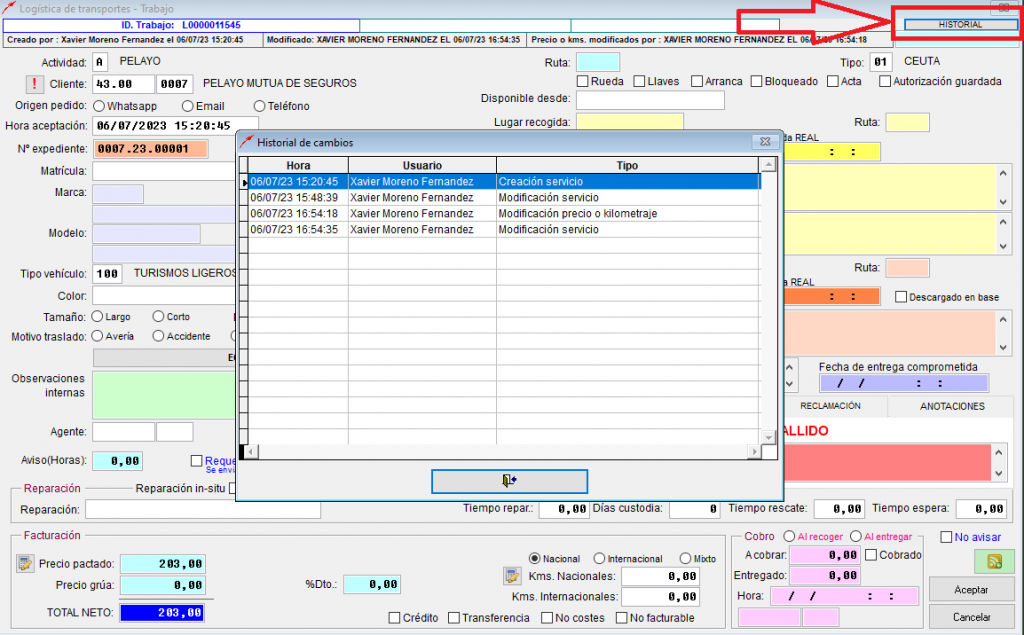1024x635 pixels.
Task: Open the RECLAMACIÓN tab
Action: click(830, 406)
